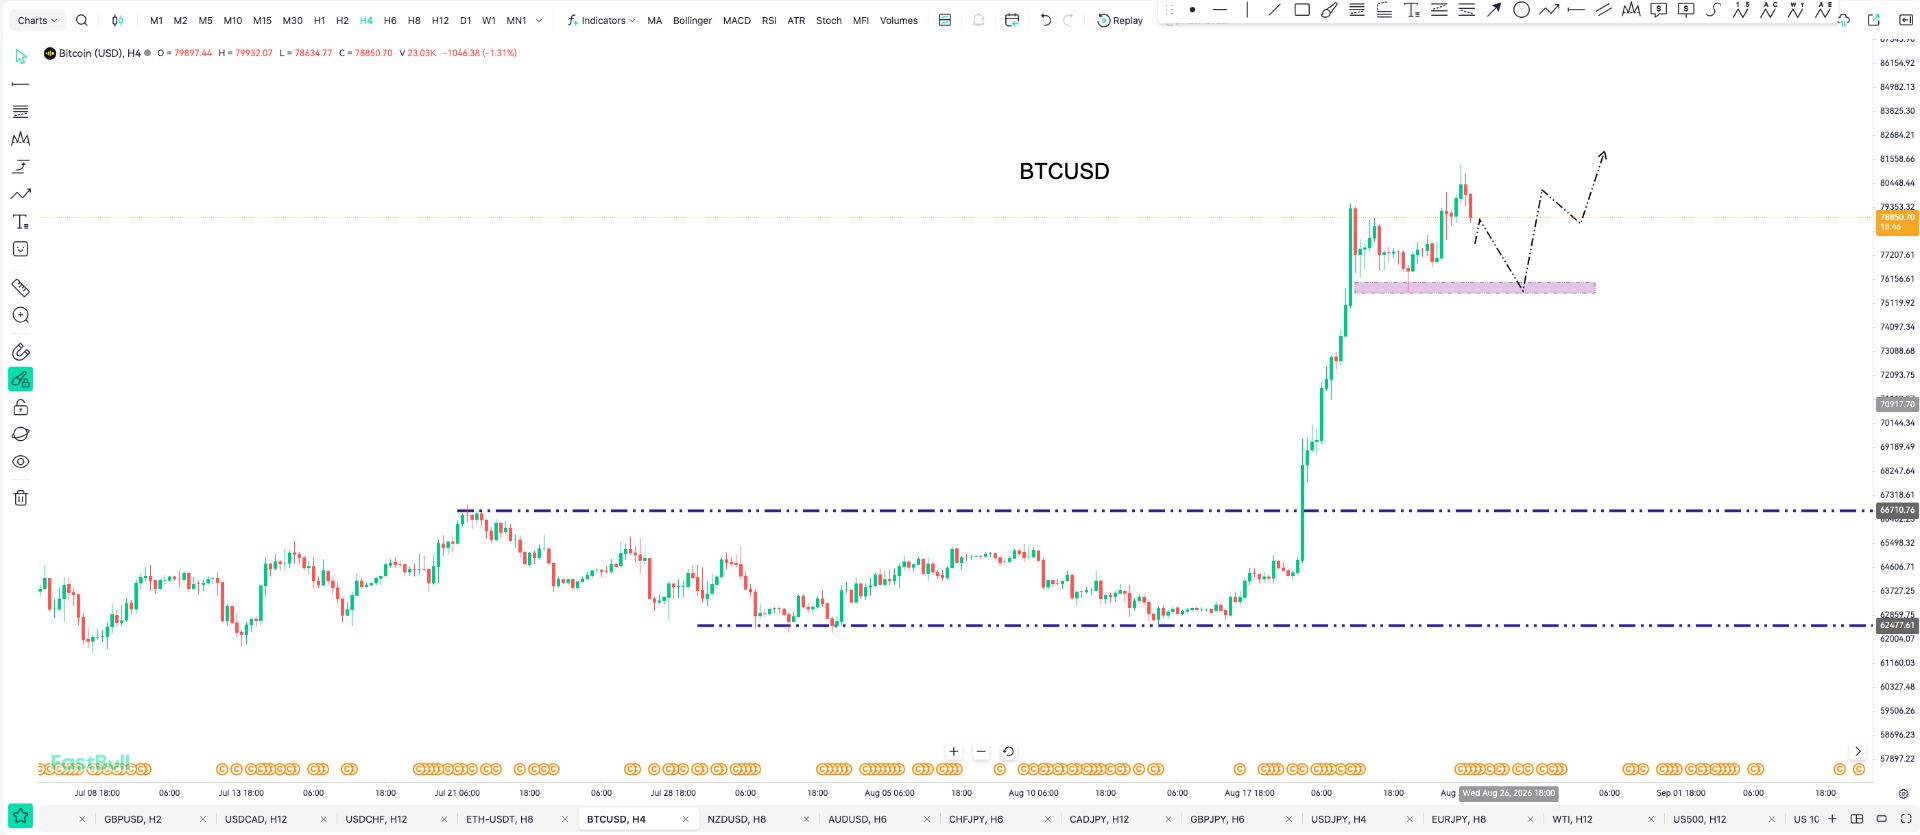Toggle stay-in-drawing mode
Image resolution: width=1920 pixels, height=835 pixels.
20,379
